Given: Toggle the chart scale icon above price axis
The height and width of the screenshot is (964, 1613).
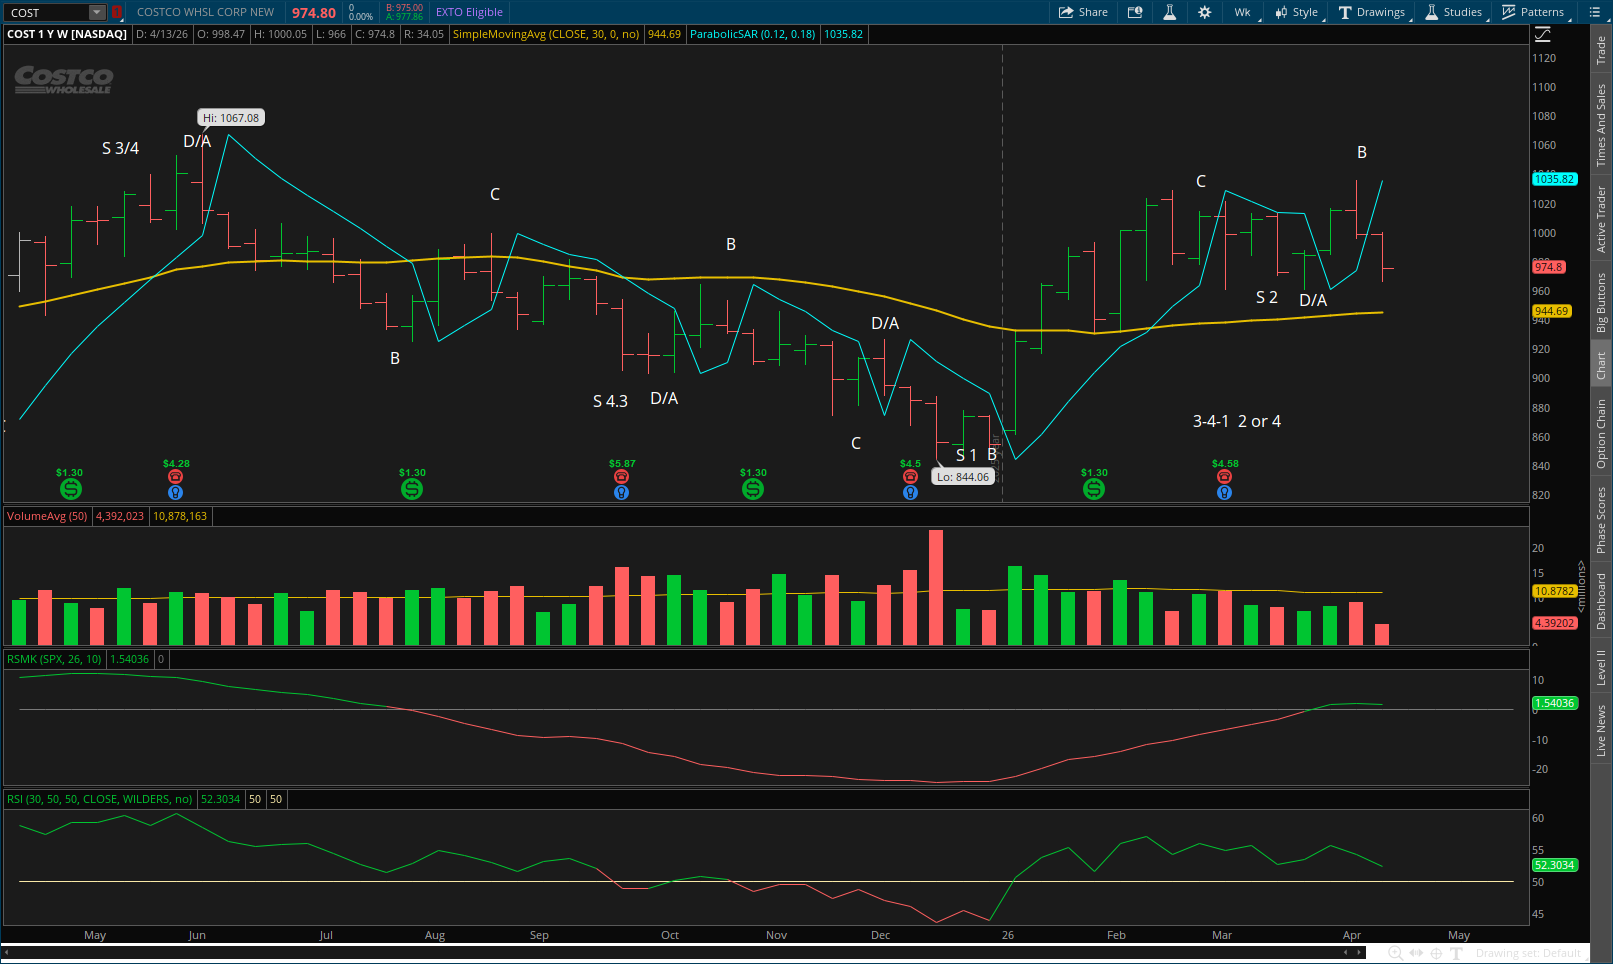Looking at the screenshot, I should (1542, 34).
